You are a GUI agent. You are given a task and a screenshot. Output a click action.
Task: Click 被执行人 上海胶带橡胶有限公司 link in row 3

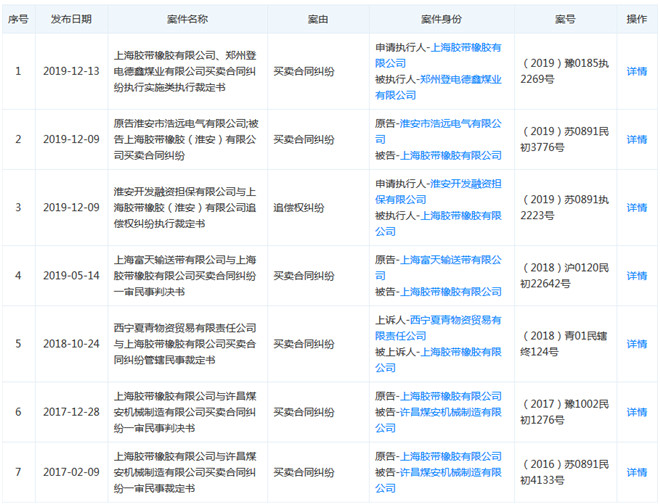pos(438,224)
